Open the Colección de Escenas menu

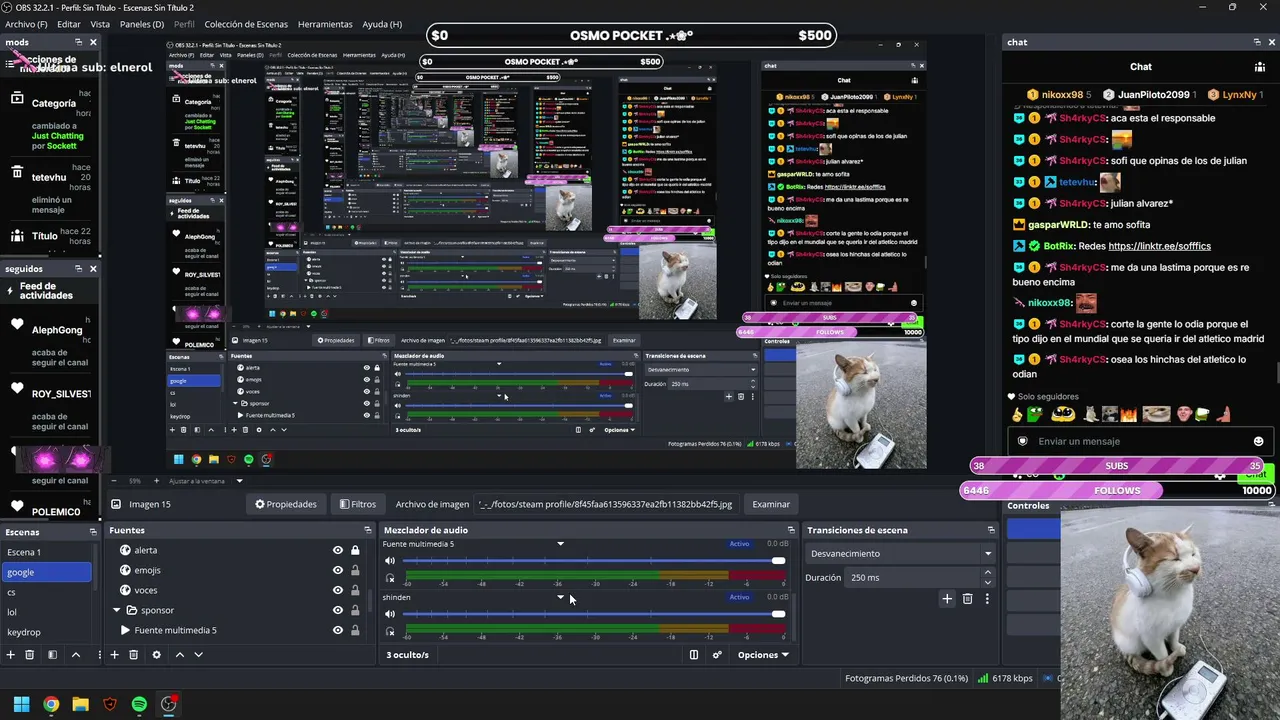coord(245,24)
